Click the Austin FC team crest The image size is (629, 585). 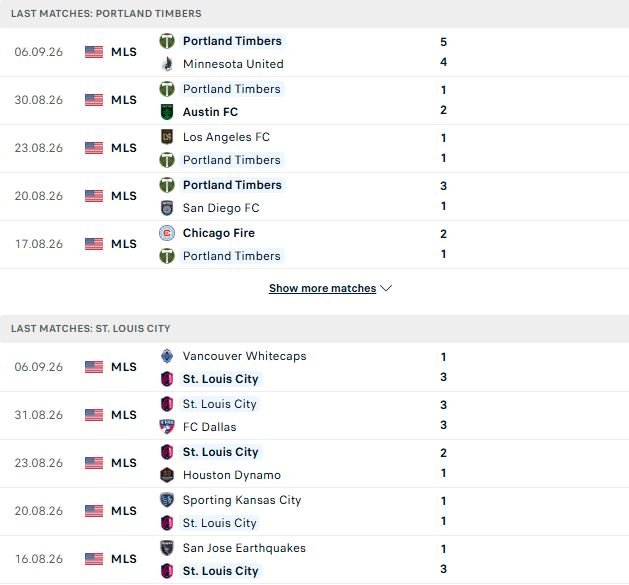(x=167, y=112)
